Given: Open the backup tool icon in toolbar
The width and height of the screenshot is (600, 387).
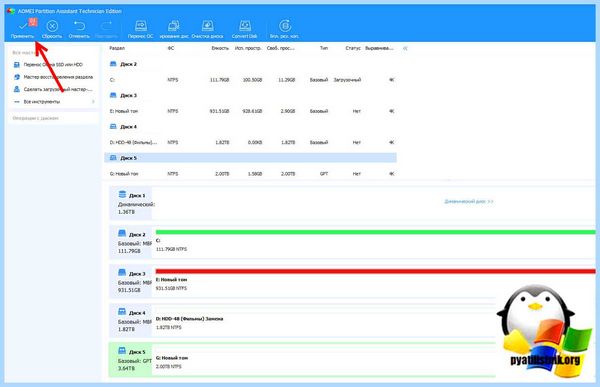Looking at the screenshot, I should (285, 29).
